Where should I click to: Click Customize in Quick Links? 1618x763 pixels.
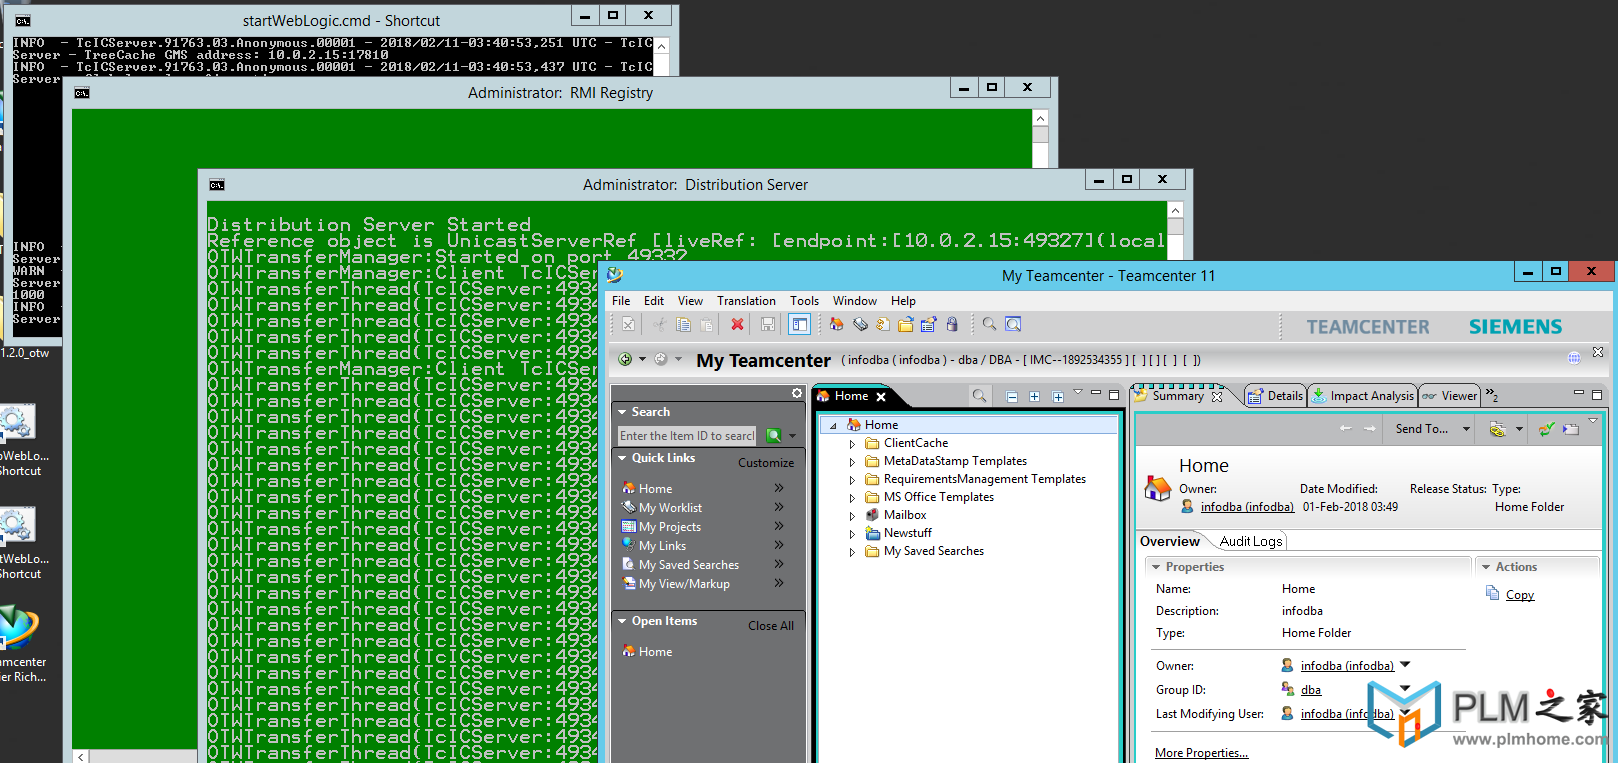pyautogui.click(x=766, y=463)
